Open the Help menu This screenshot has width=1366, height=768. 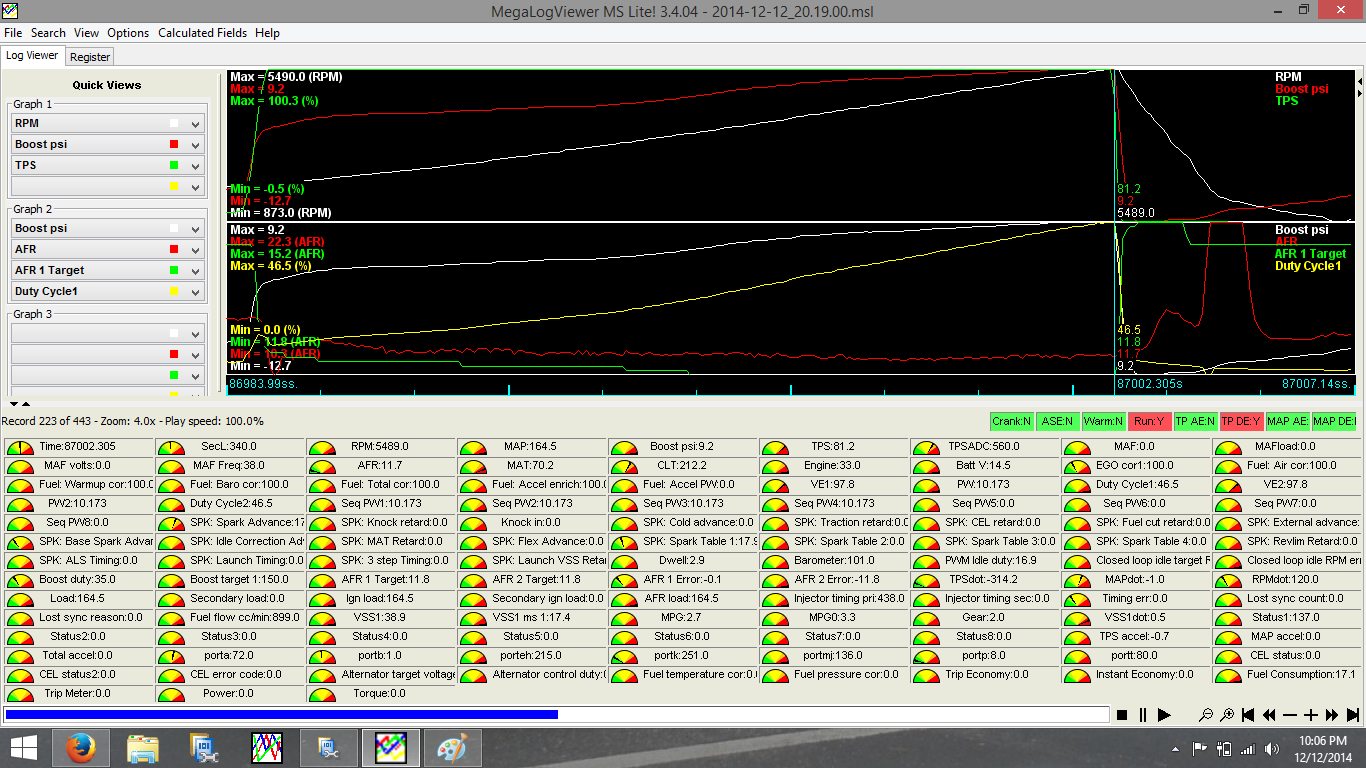click(x=267, y=32)
